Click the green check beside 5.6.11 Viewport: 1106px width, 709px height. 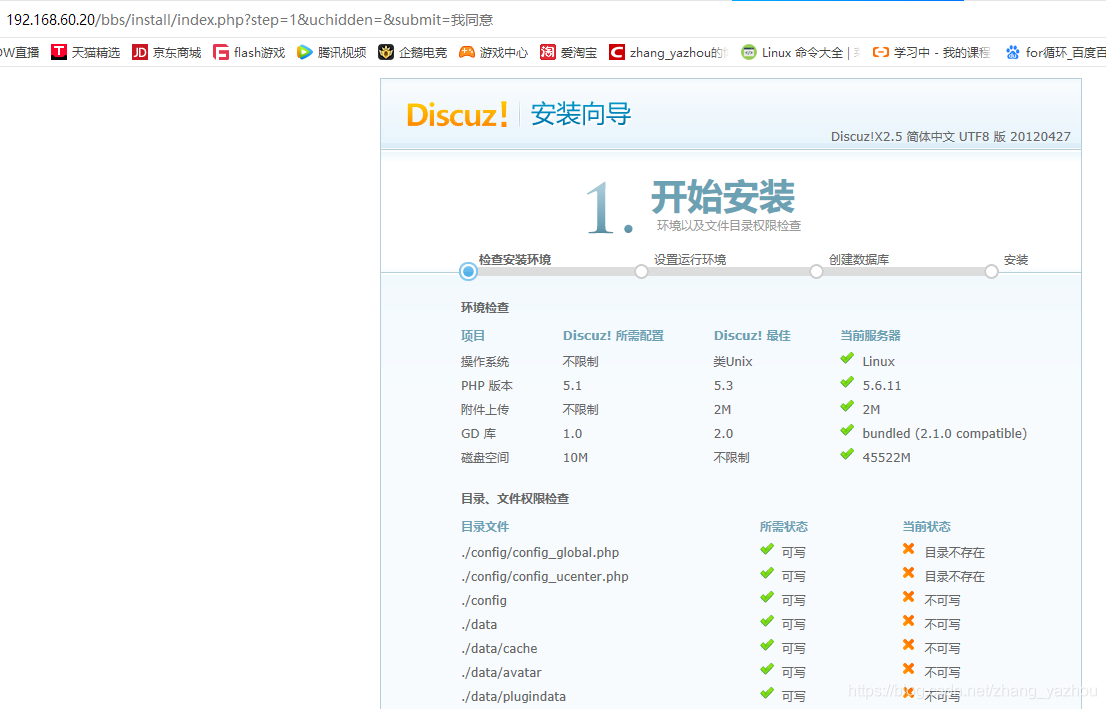point(847,383)
